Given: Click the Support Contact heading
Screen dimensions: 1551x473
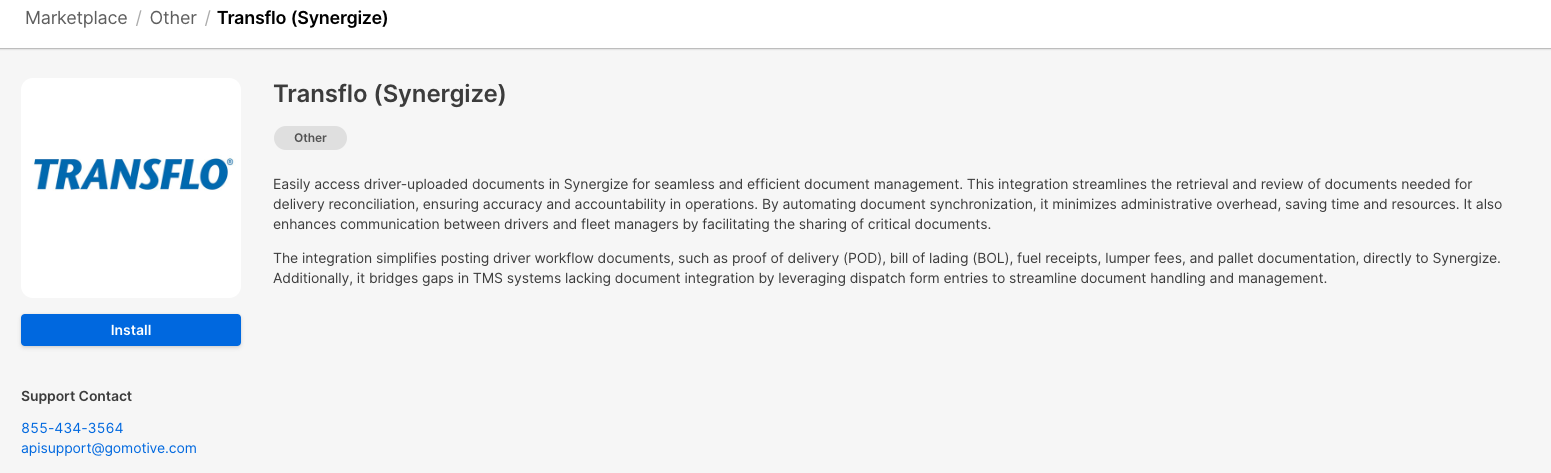Looking at the screenshot, I should tap(76, 396).
